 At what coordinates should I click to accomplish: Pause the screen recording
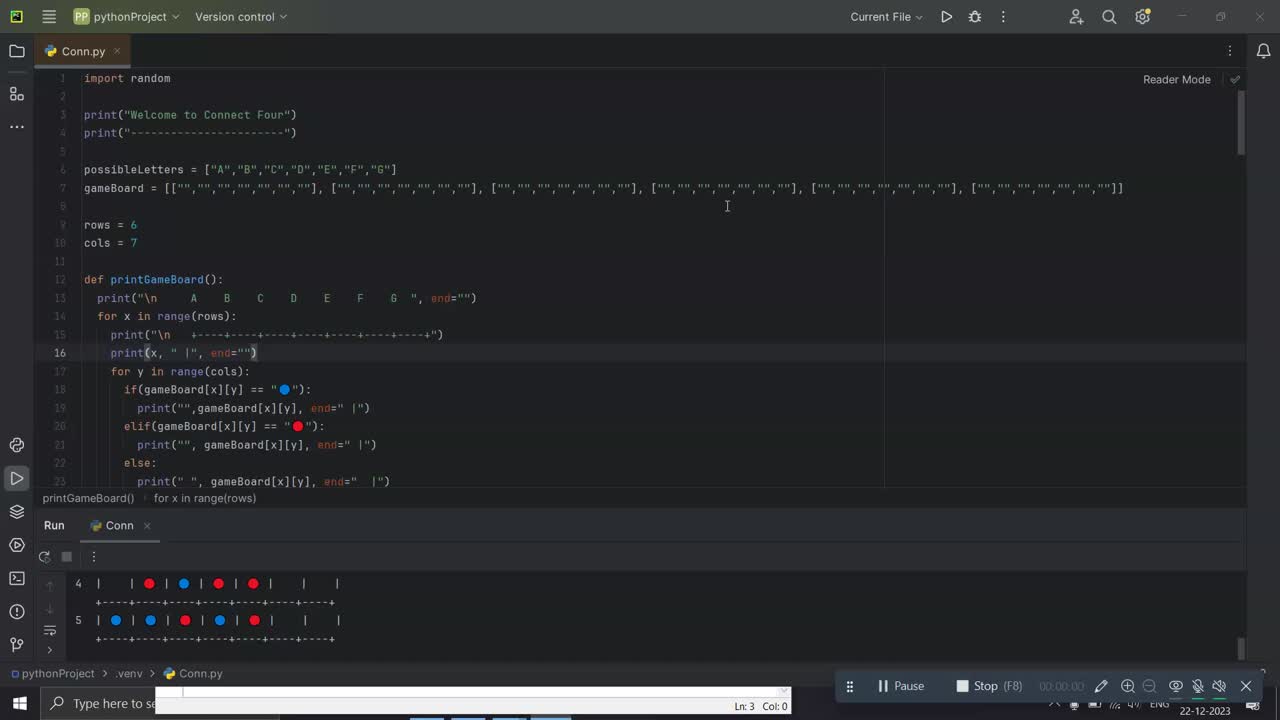coord(900,686)
